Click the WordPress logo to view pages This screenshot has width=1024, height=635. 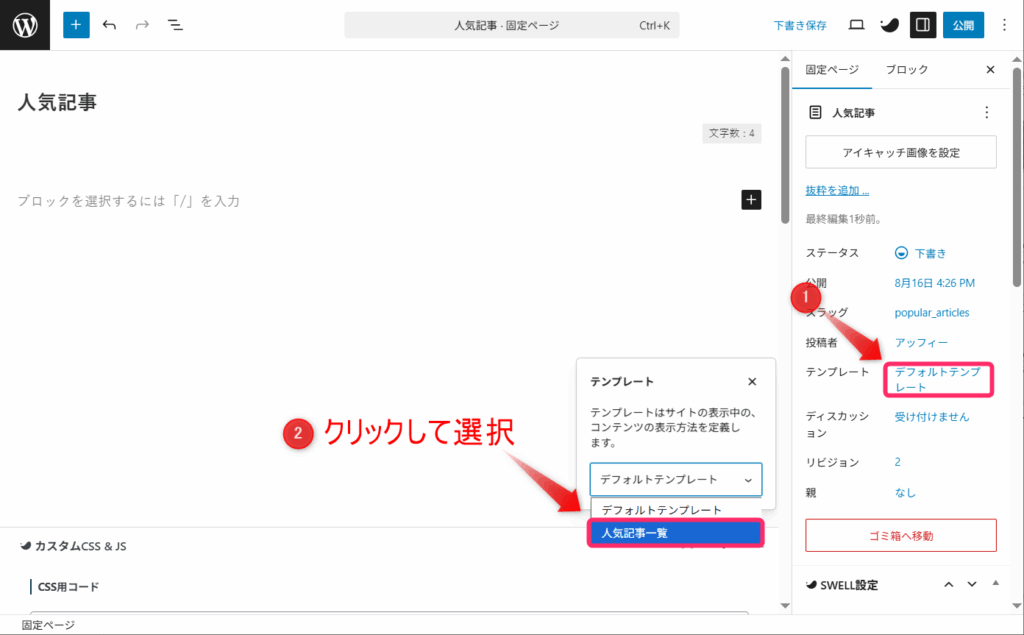[x=25, y=25]
